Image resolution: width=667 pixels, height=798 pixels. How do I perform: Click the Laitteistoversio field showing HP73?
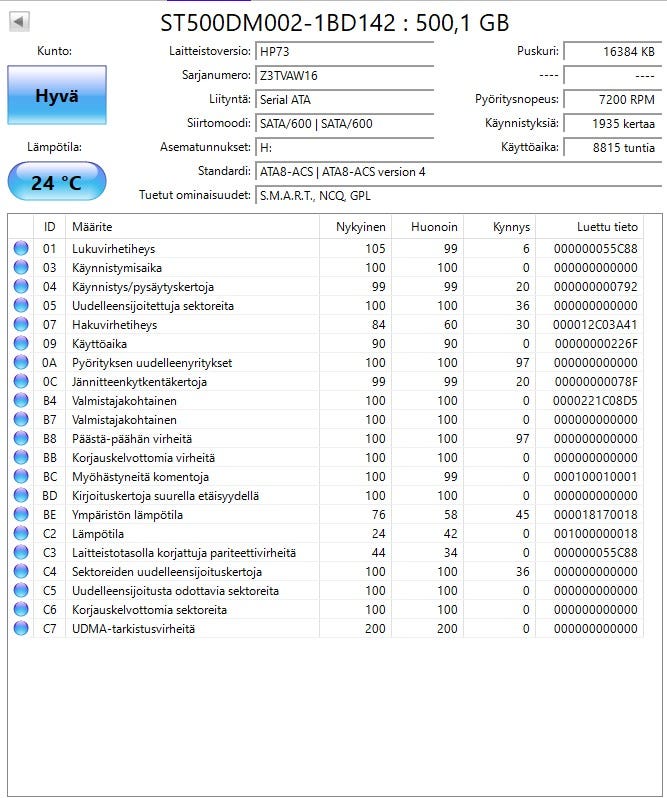click(344, 51)
